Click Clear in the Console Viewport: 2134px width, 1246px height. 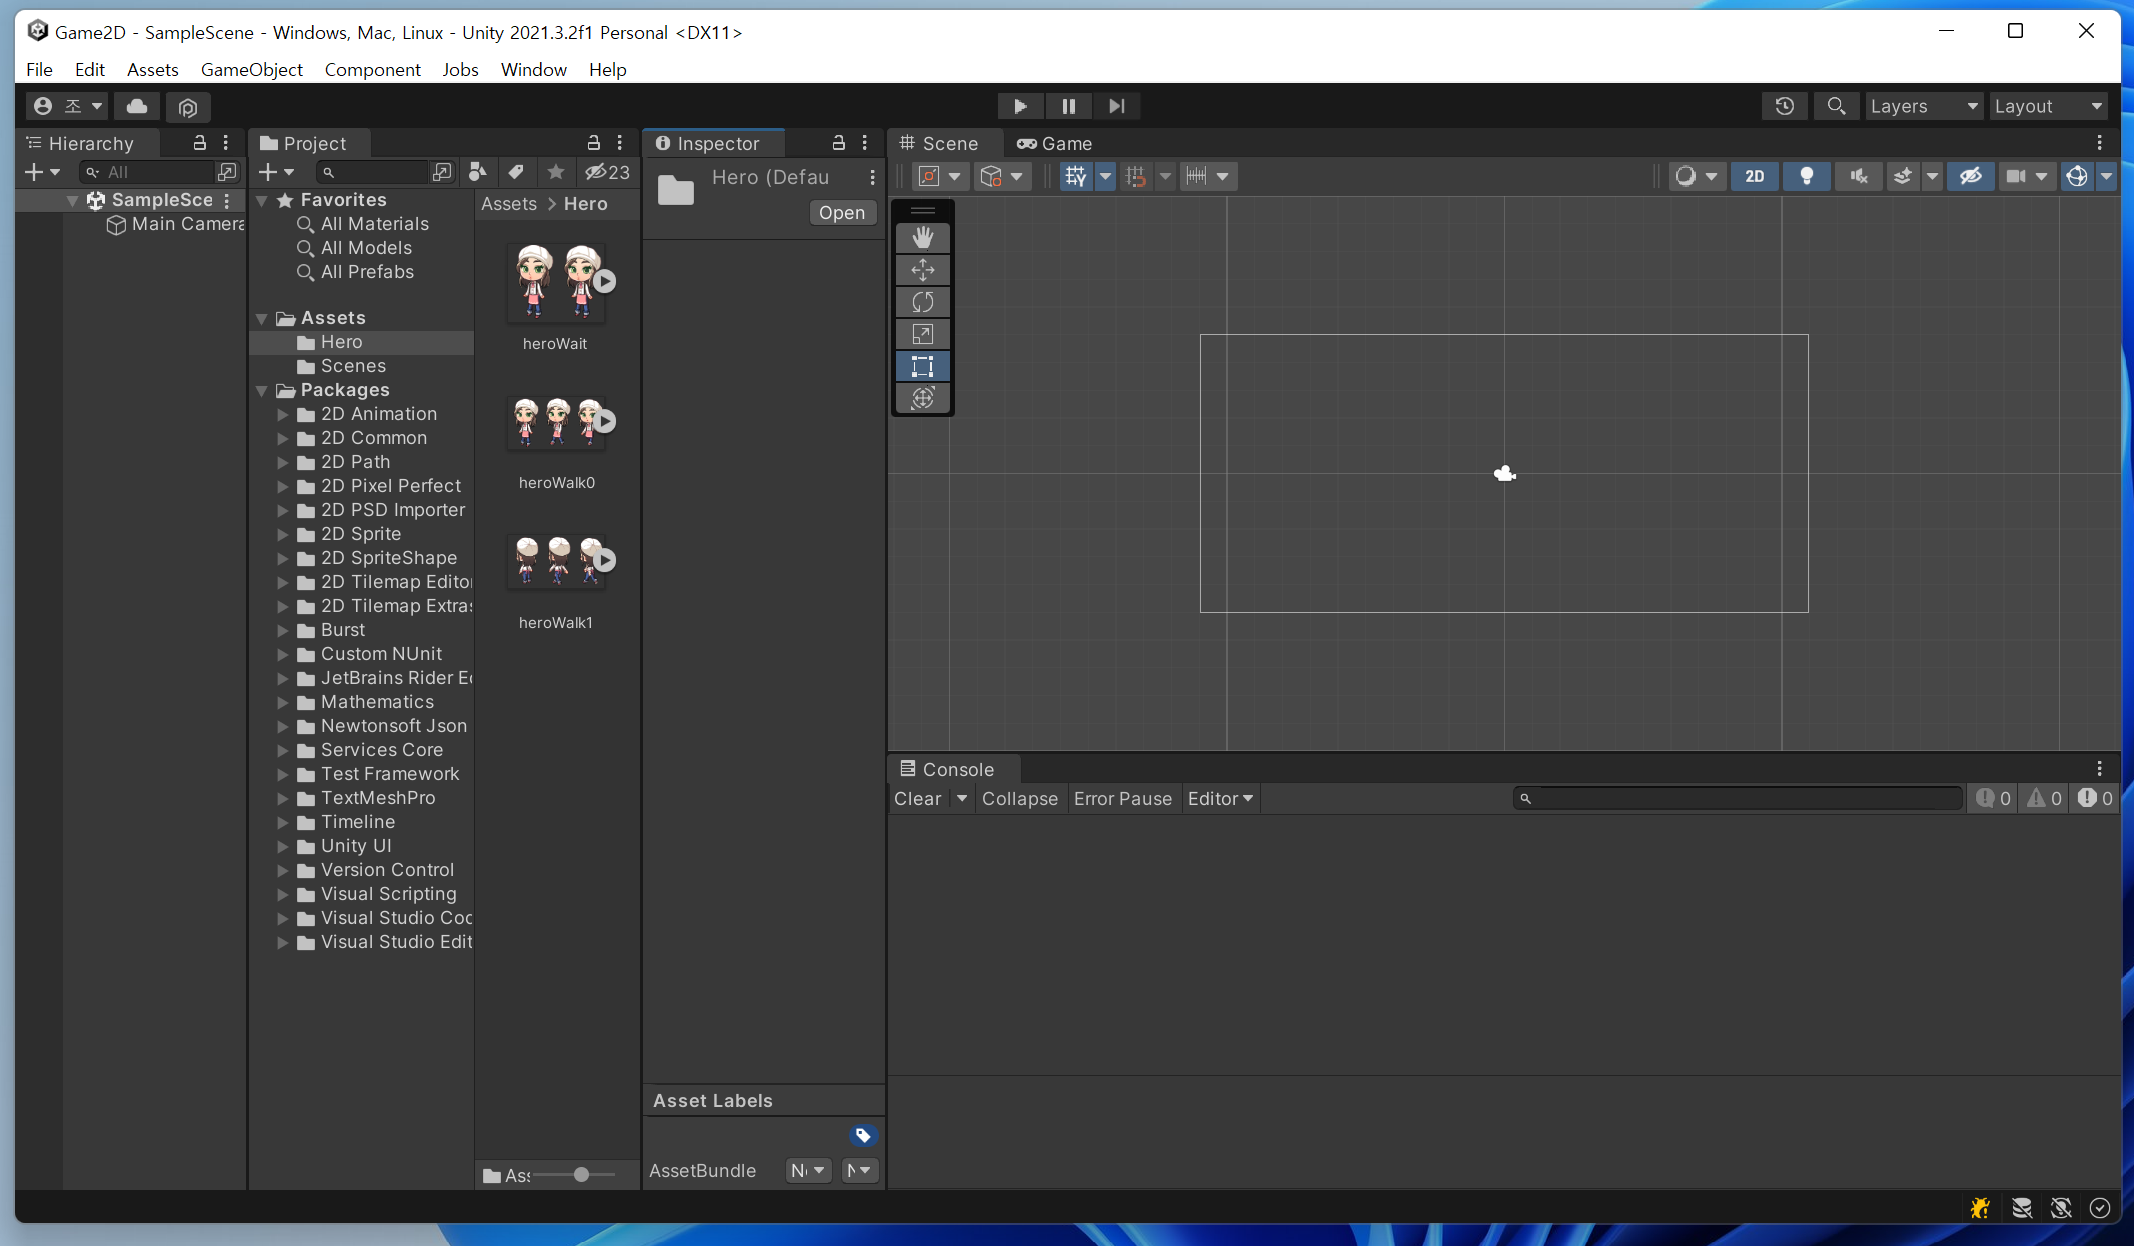(917, 798)
